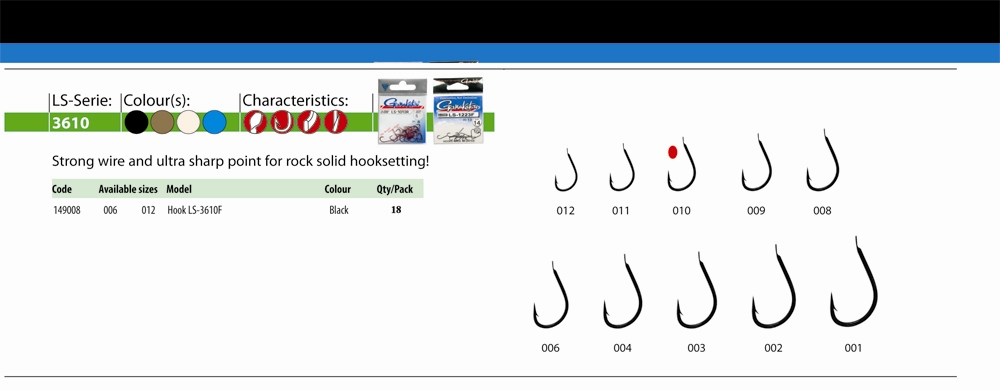Click the size 001 hook illustration

854,282
